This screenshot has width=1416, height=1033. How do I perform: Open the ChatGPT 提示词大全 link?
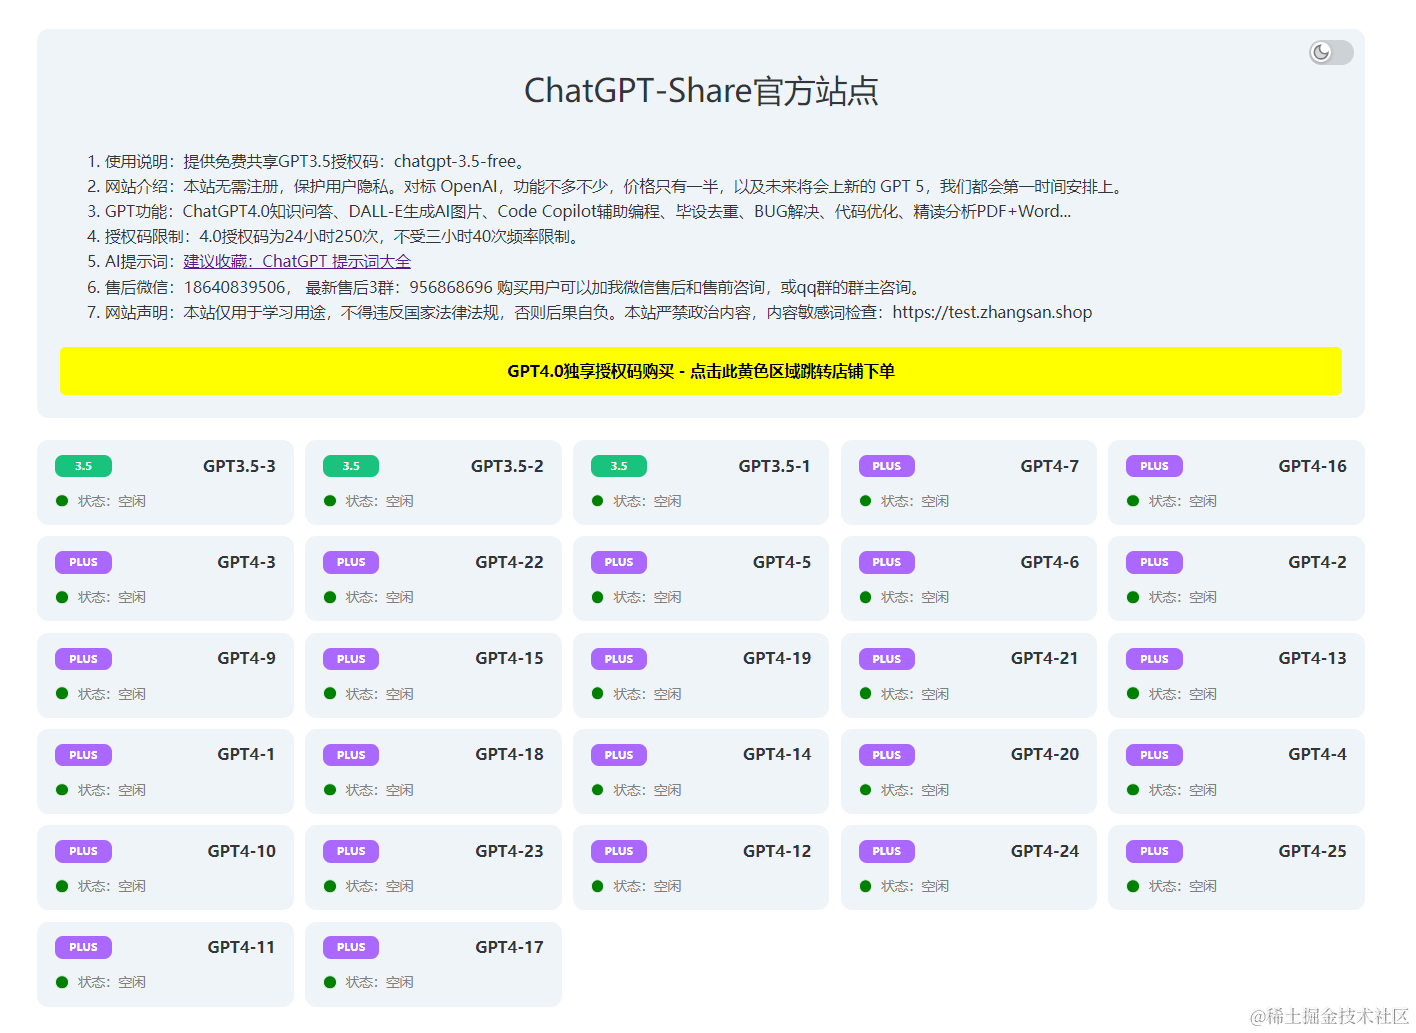tap(297, 261)
